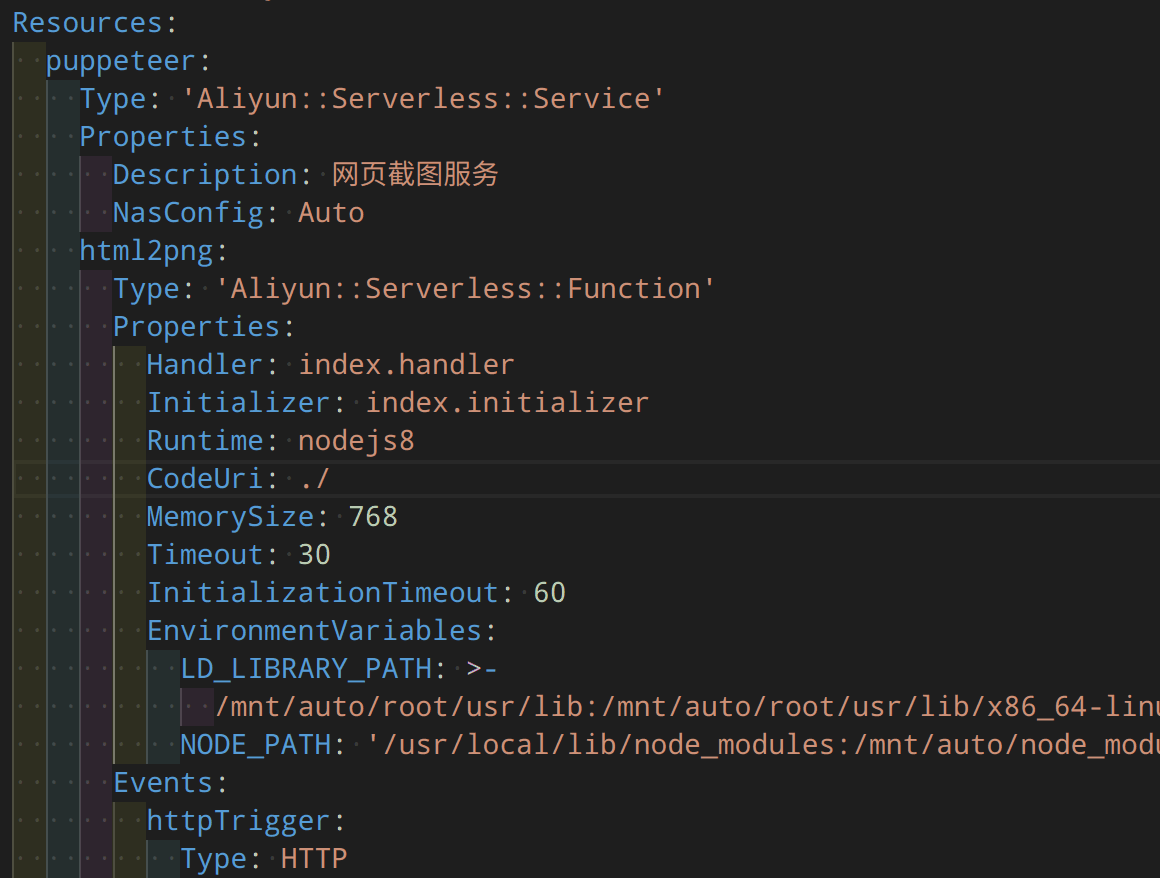Viewport: 1160px width, 878px height.
Task: Click the MemorySize 768 value
Action: (x=374, y=515)
